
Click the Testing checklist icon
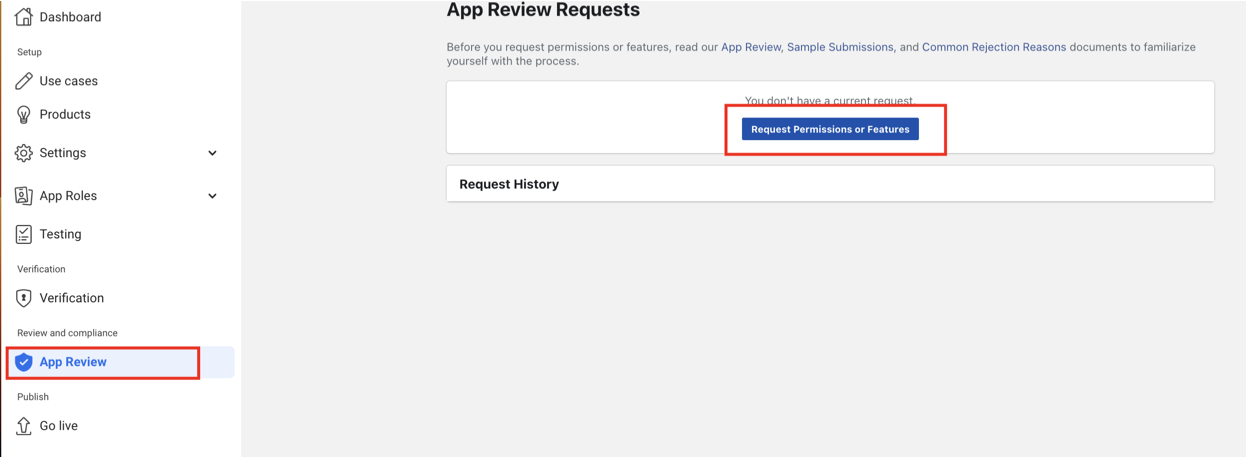24,234
